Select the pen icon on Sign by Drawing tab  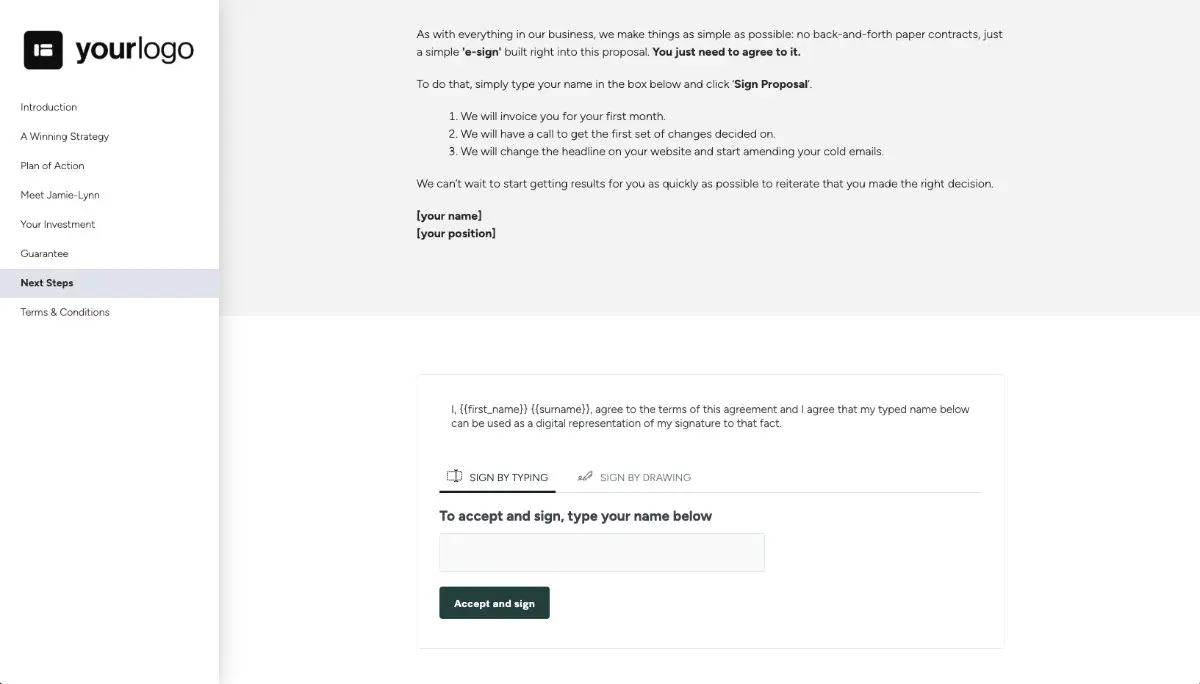(585, 477)
